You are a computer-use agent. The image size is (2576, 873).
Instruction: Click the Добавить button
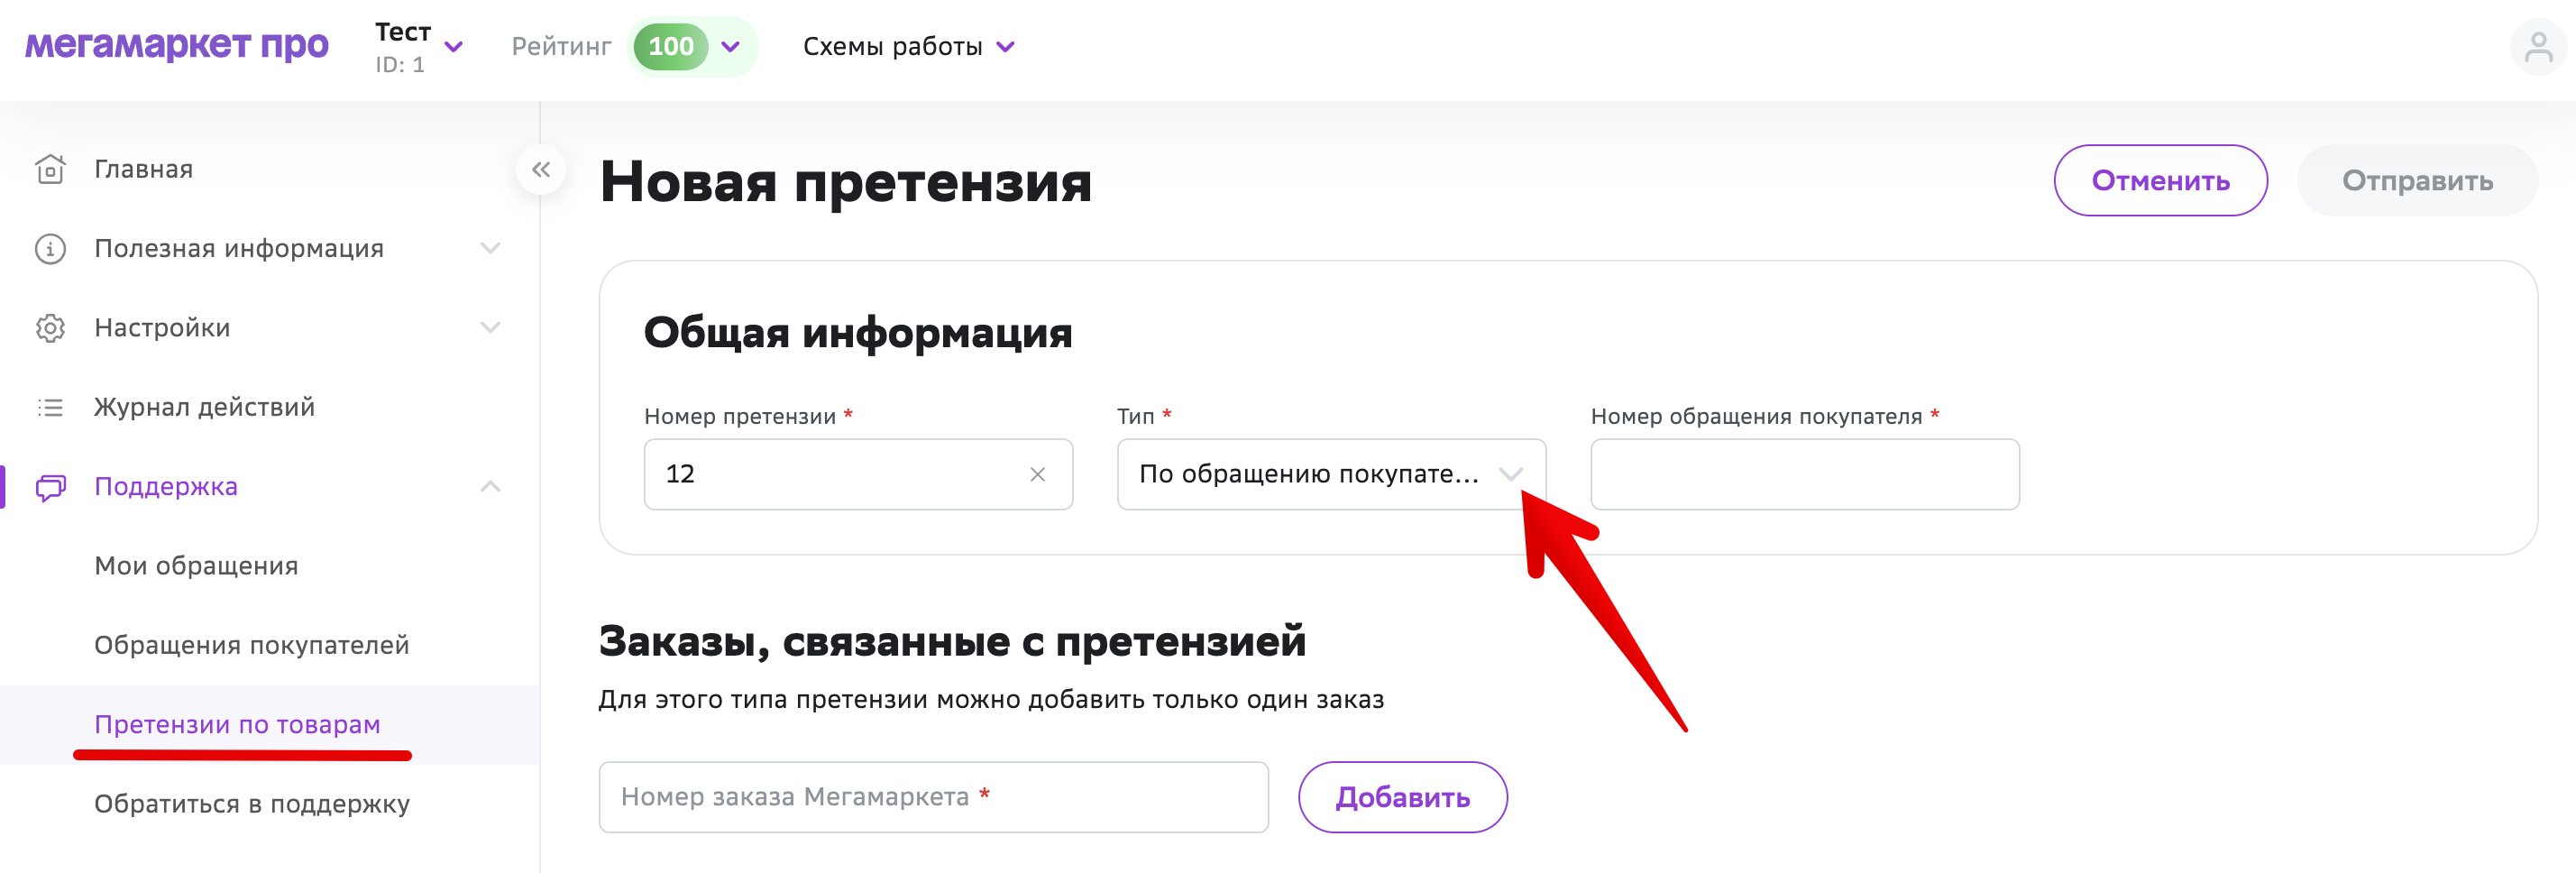(1402, 797)
